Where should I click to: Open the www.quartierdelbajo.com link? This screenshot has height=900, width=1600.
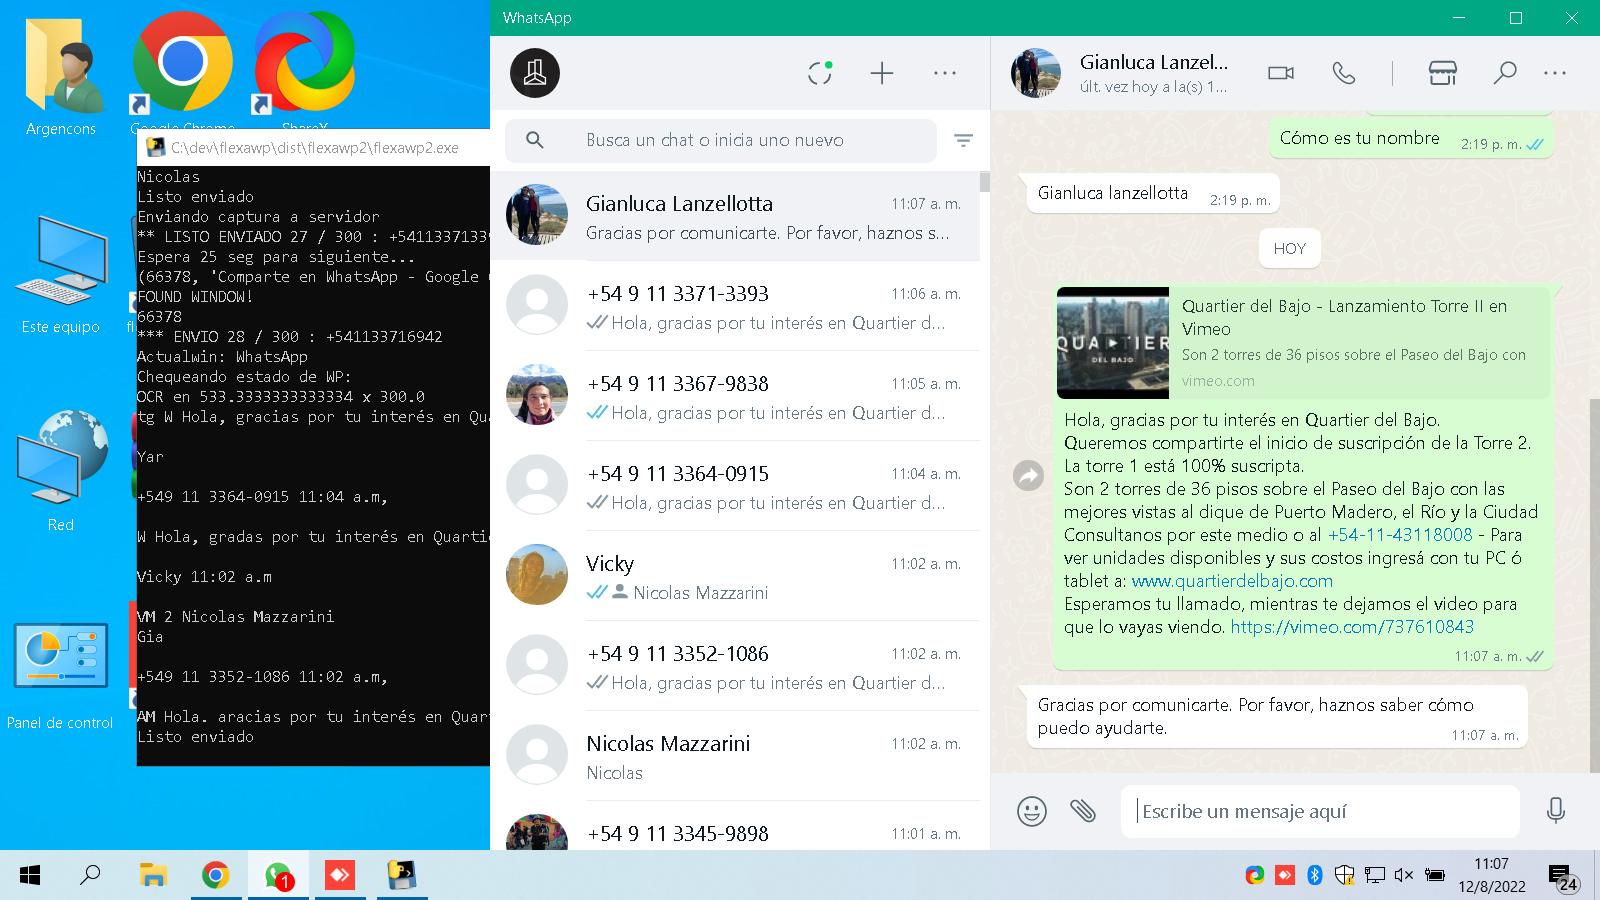pos(1232,581)
